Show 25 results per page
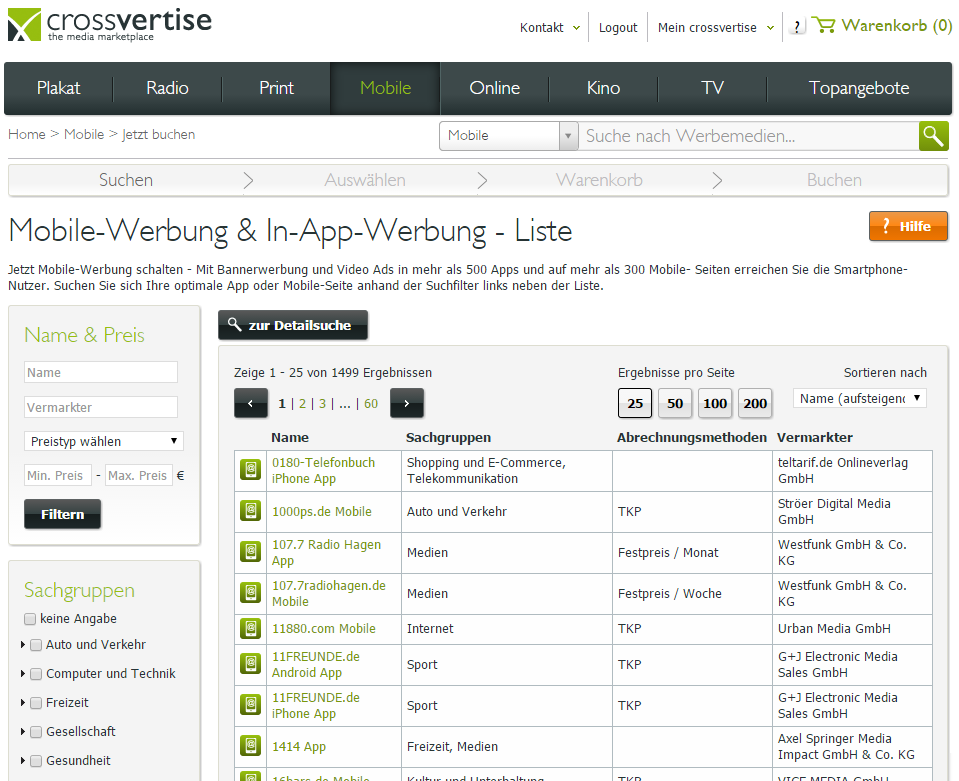 [635, 403]
